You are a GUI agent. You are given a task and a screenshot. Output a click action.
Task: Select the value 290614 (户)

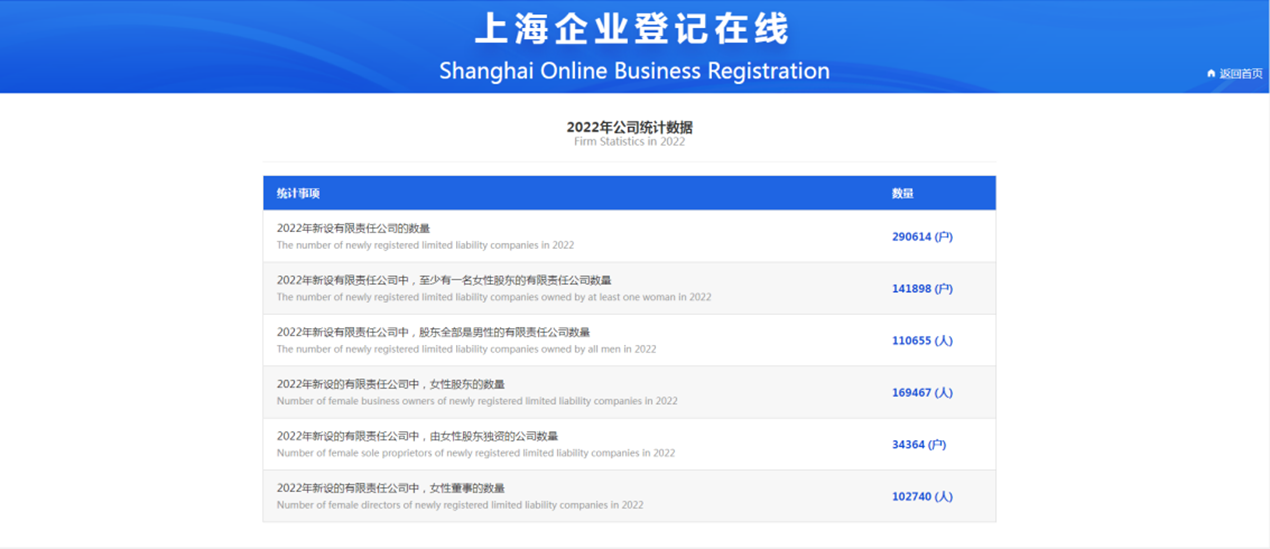[921, 237]
